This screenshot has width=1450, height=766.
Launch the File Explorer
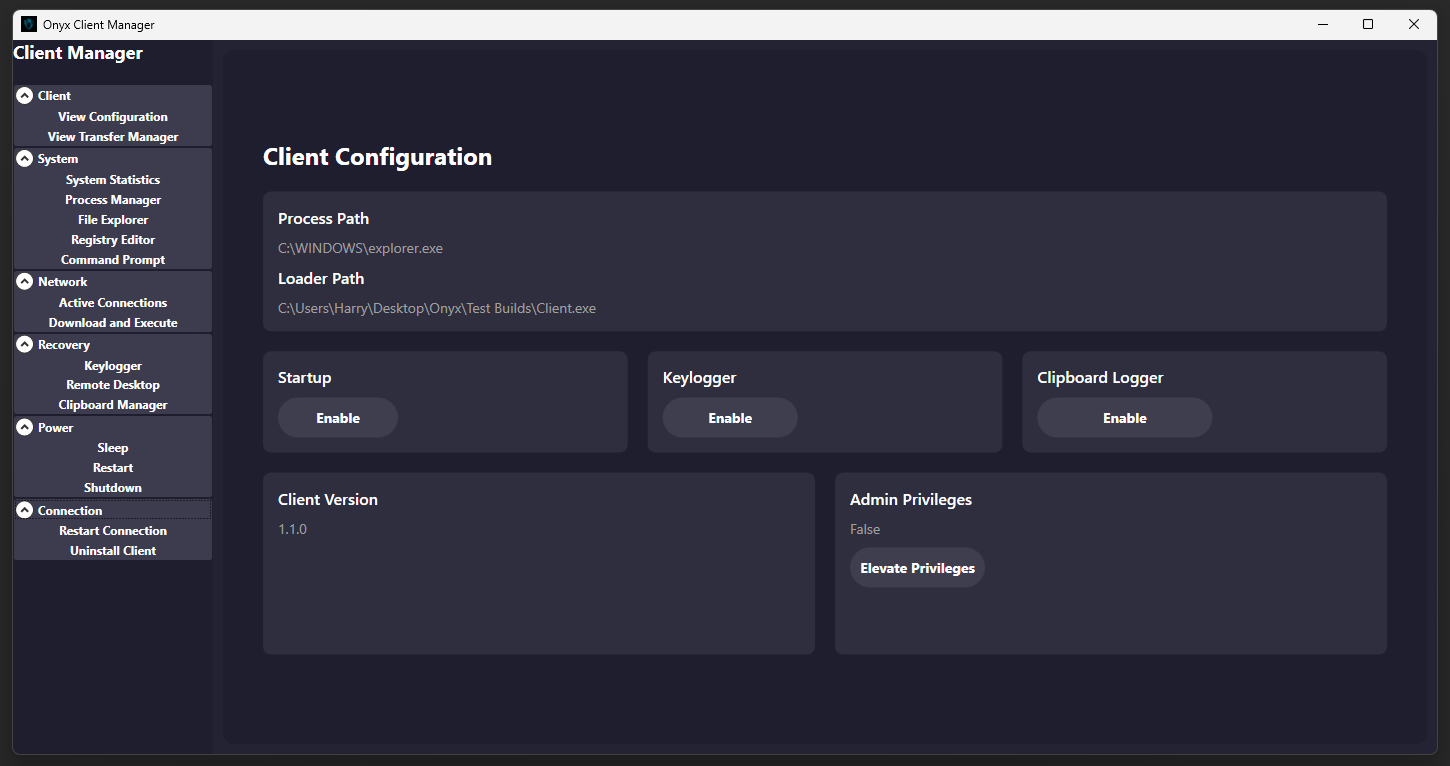(112, 219)
